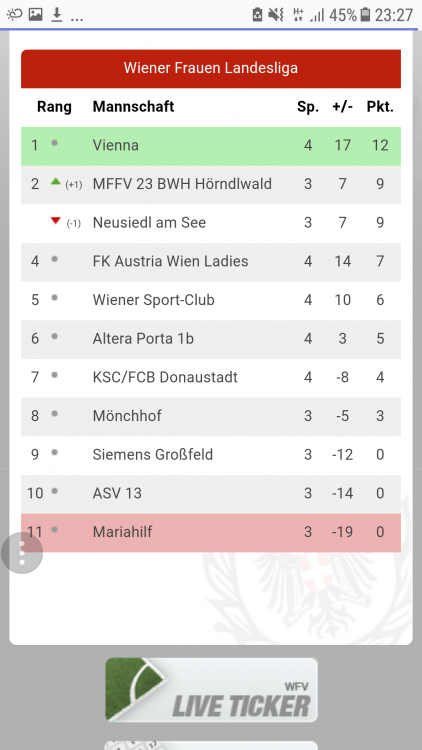Tap the grey dot beside Vienna rank
The image size is (422, 750).
click(x=55, y=143)
